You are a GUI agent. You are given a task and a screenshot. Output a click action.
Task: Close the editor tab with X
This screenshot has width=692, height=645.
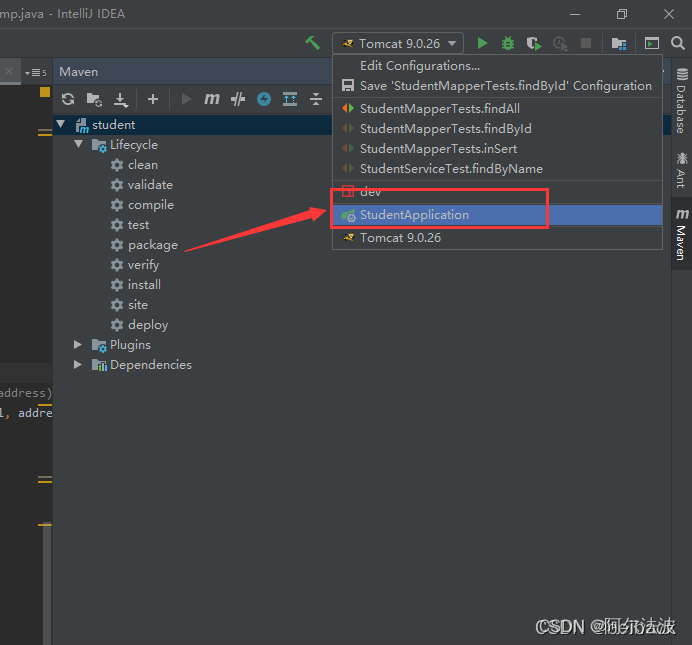[9, 71]
